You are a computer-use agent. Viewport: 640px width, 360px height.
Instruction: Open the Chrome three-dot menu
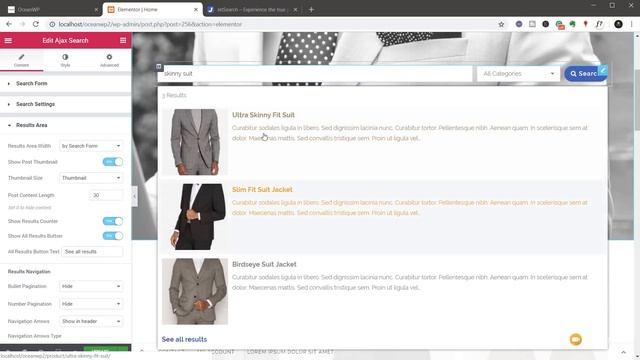click(631, 24)
